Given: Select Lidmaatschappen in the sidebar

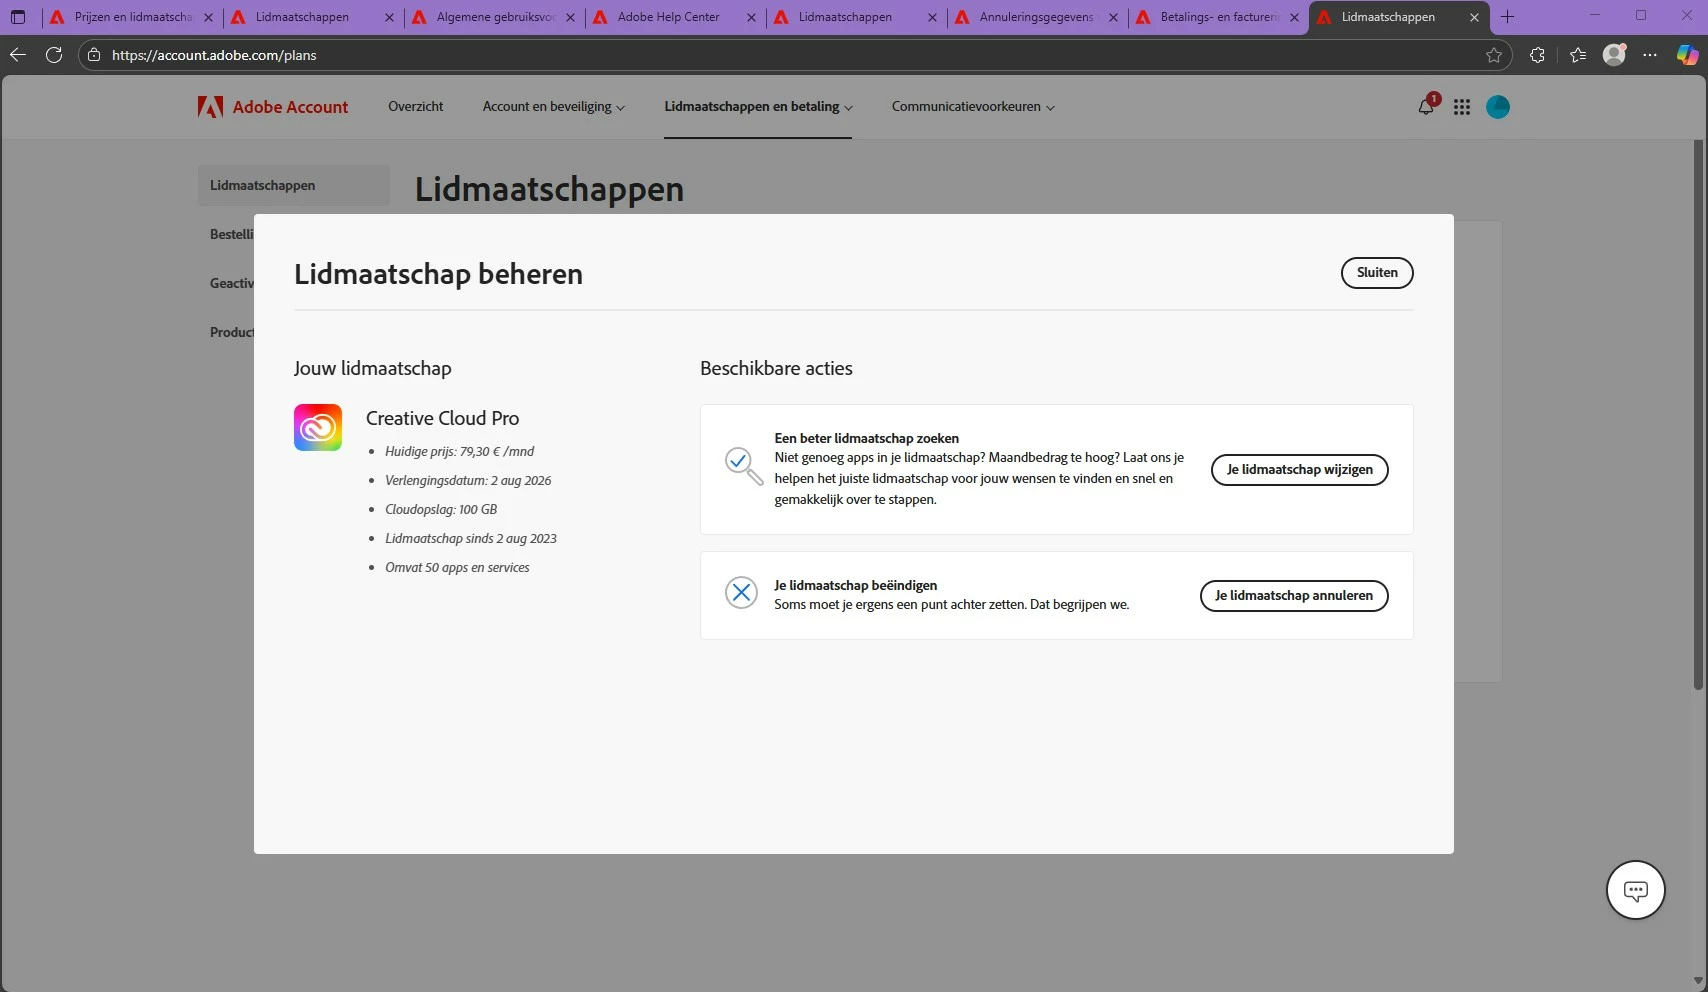Looking at the screenshot, I should (x=294, y=185).
